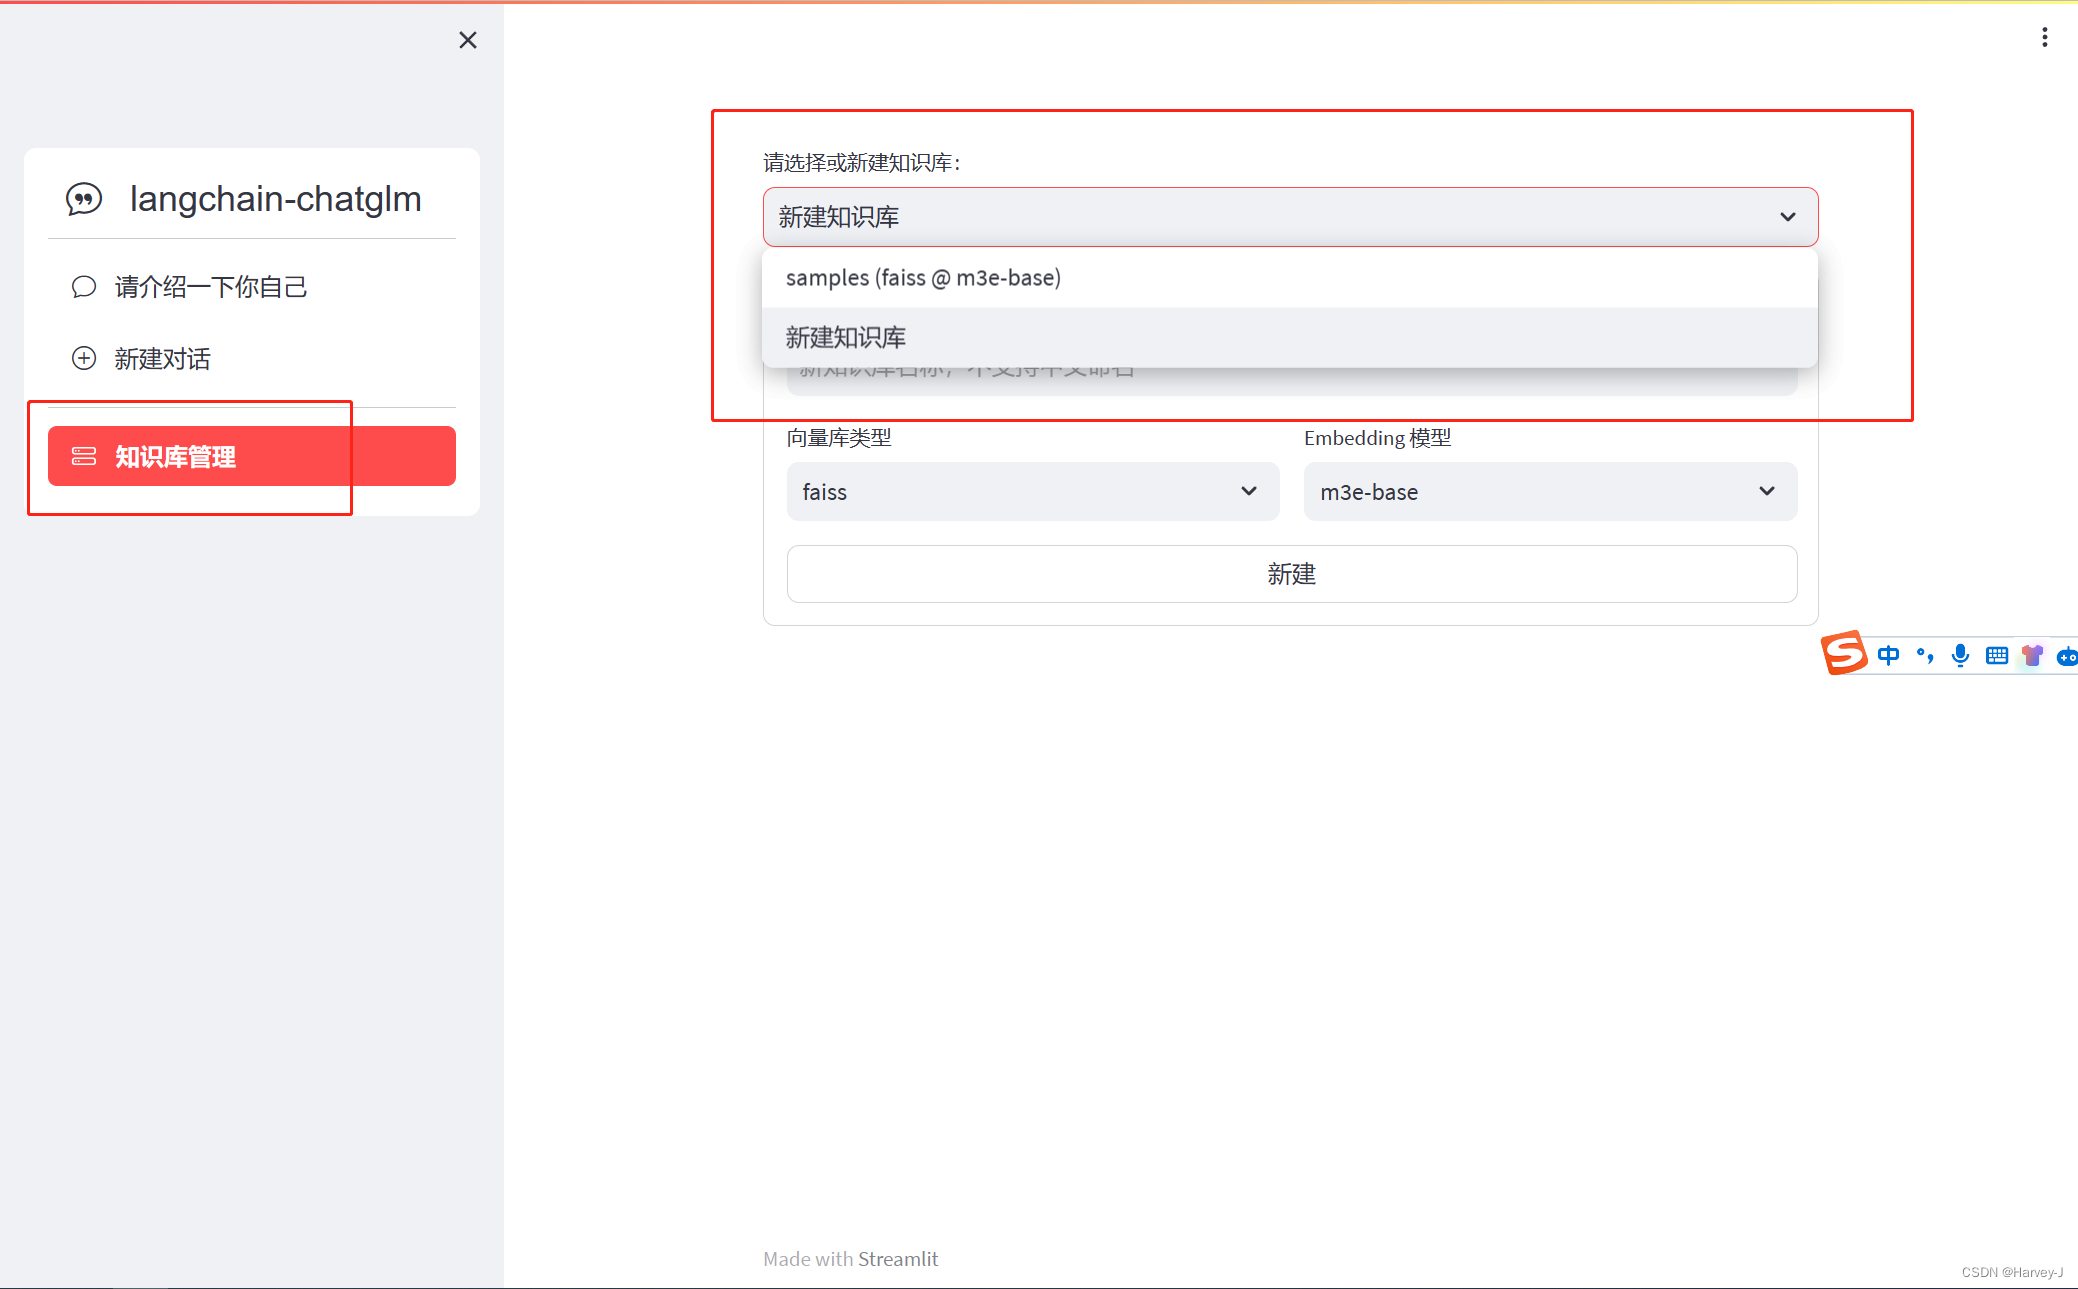The width and height of the screenshot is (2078, 1289).
Task: Choose samples (faiss @ m3e-base) option
Action: coord(923,278)
